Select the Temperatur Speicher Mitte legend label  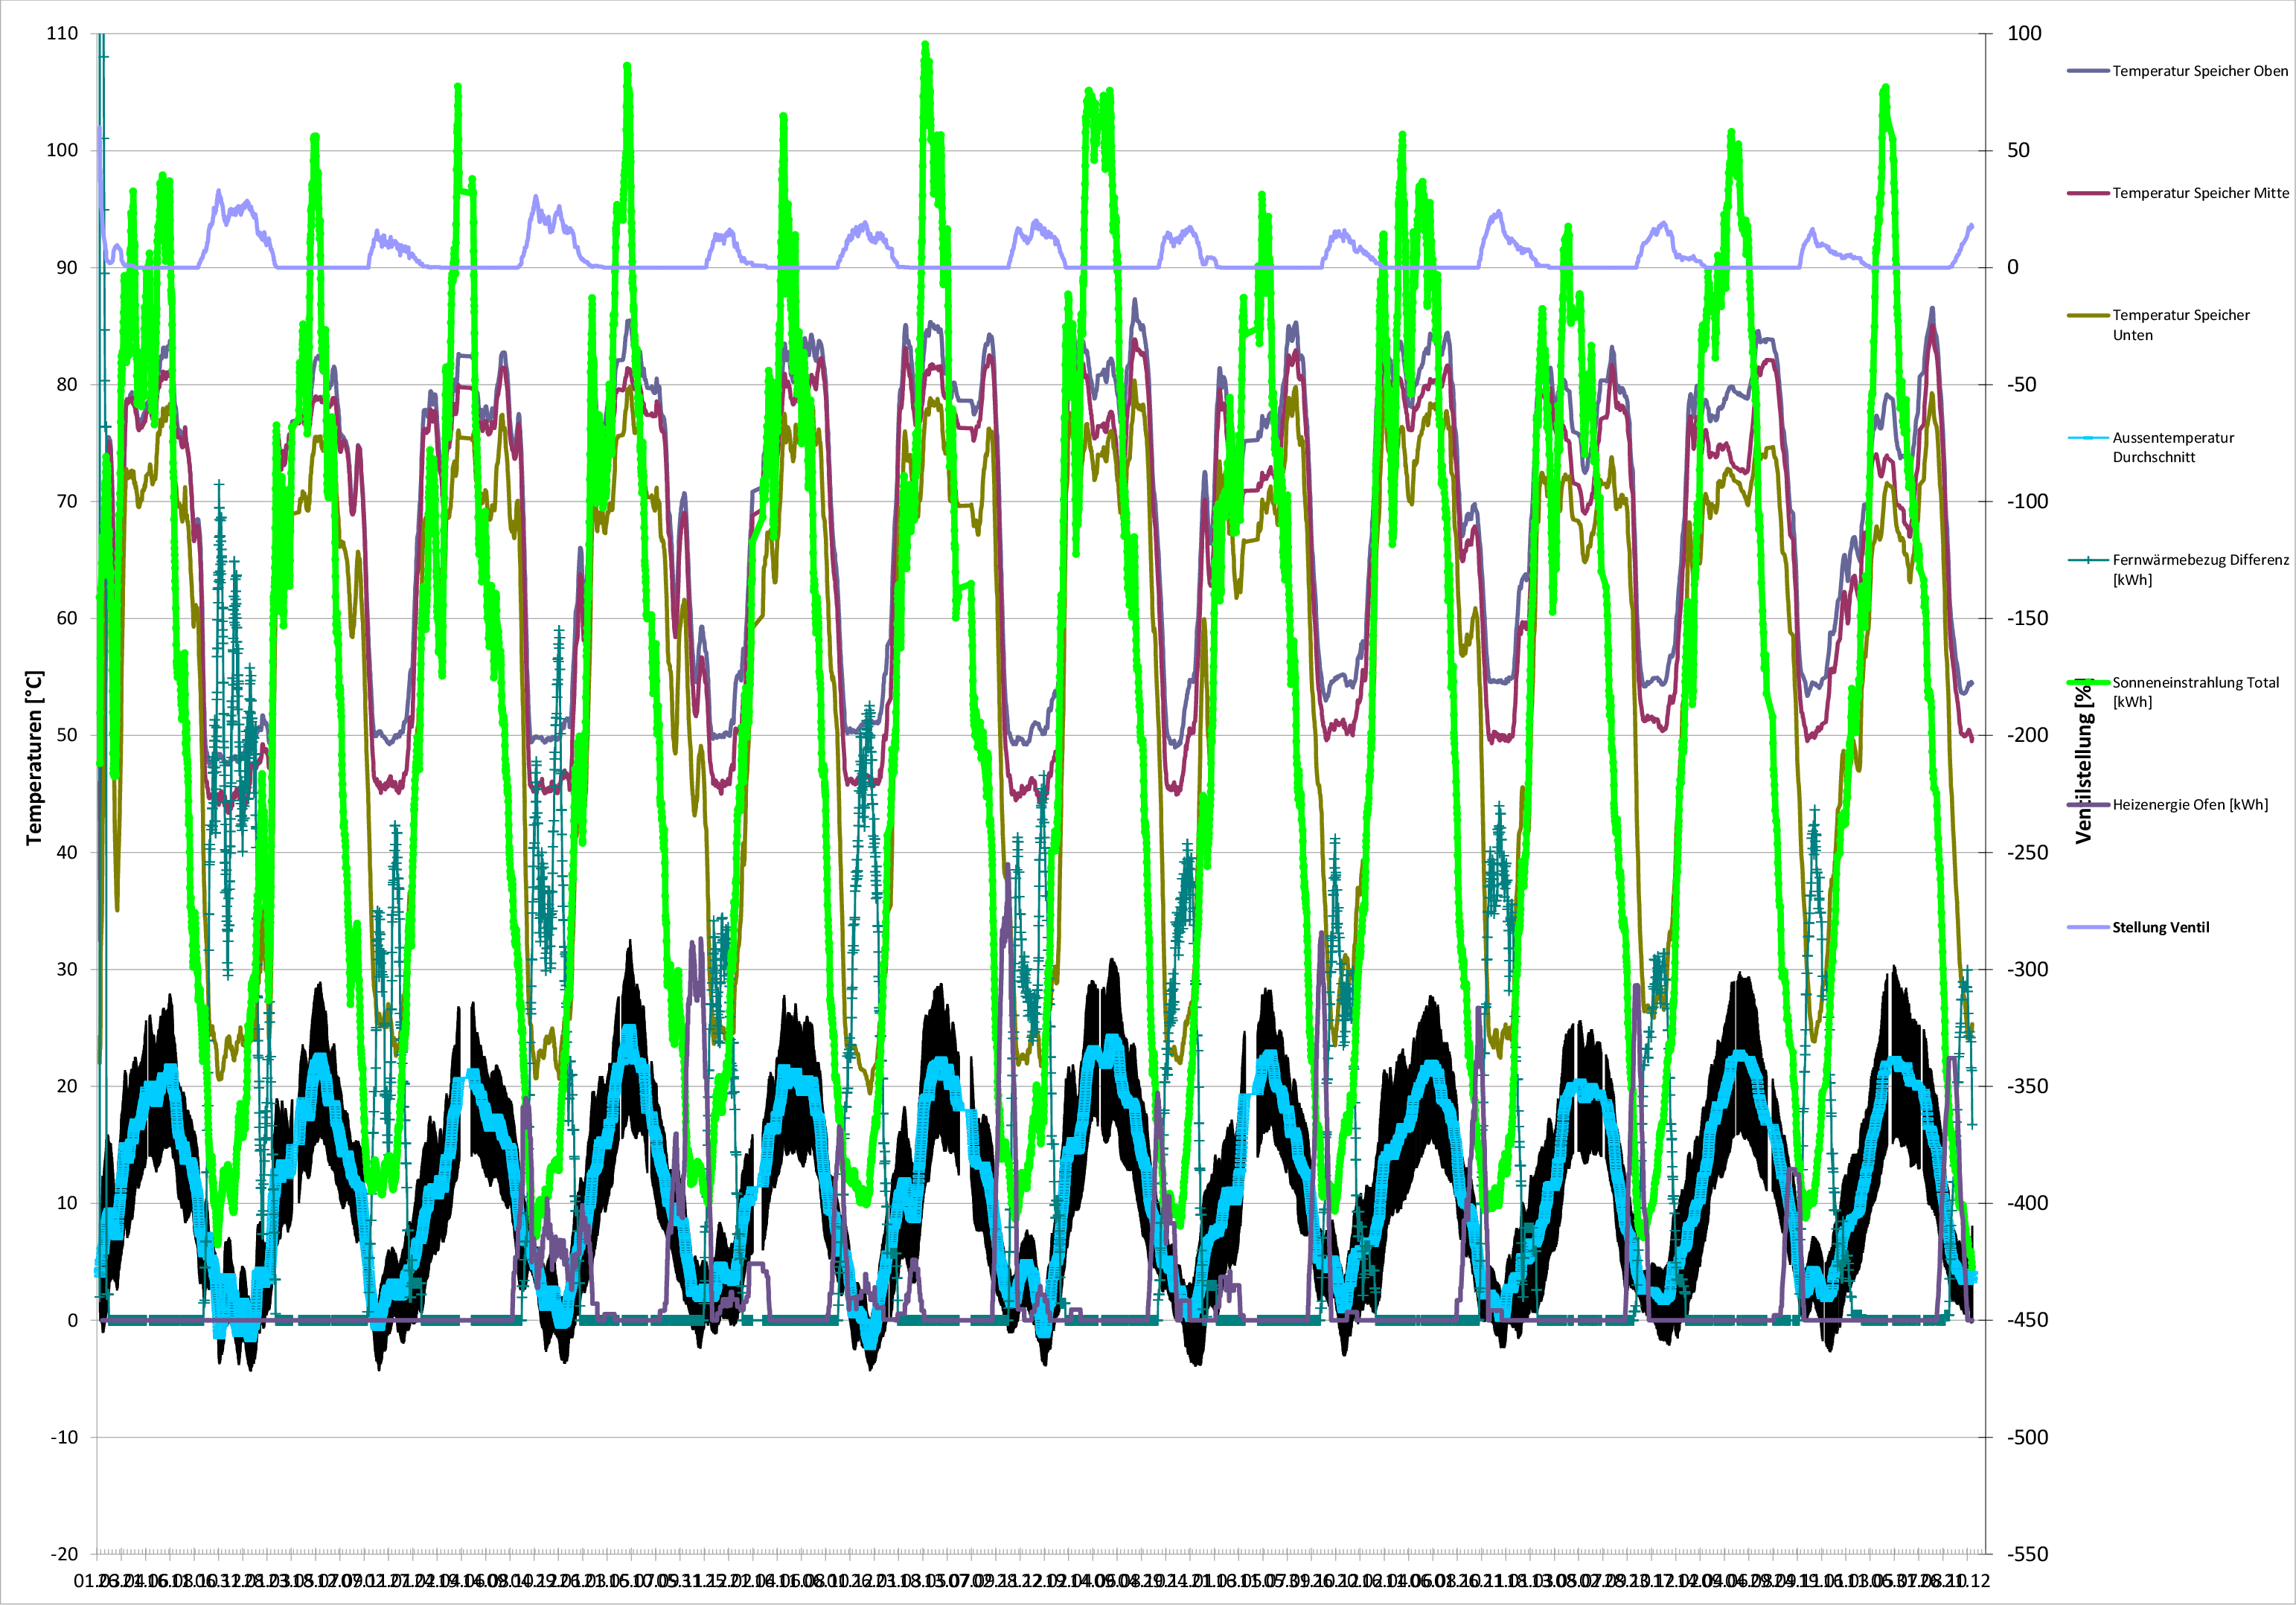pos(2200,193)
